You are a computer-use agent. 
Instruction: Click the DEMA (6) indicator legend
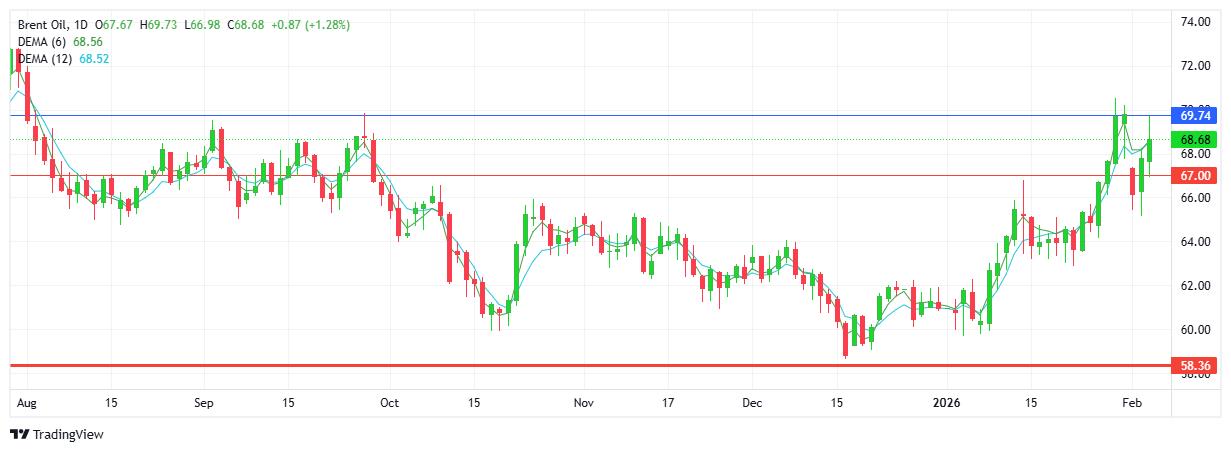point(43,41)
